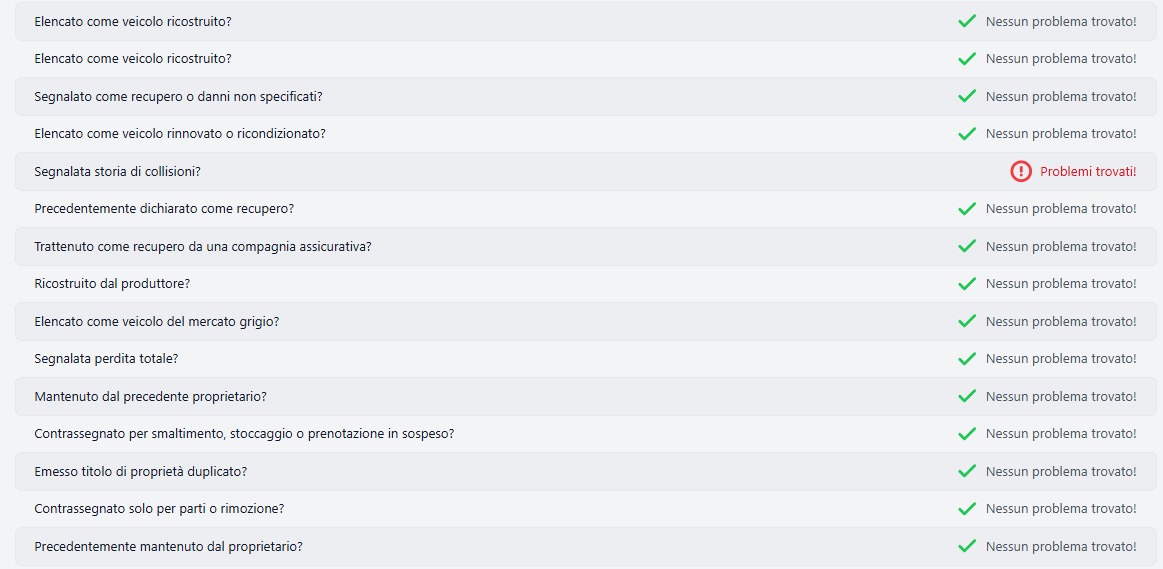Viewport: 1163px width, 569px height.
Task: Select the 'Segnalata storia di collisioni?' question
Action: [x=117, y=171]
